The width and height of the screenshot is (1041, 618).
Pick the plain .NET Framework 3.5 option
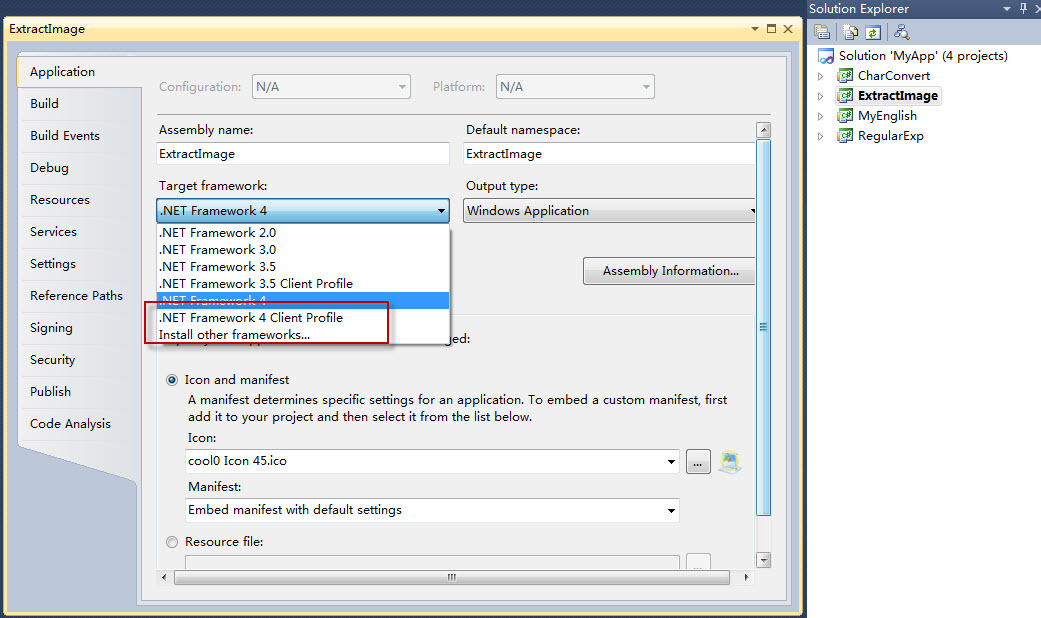pyautogui.click(x=303, y=267)
